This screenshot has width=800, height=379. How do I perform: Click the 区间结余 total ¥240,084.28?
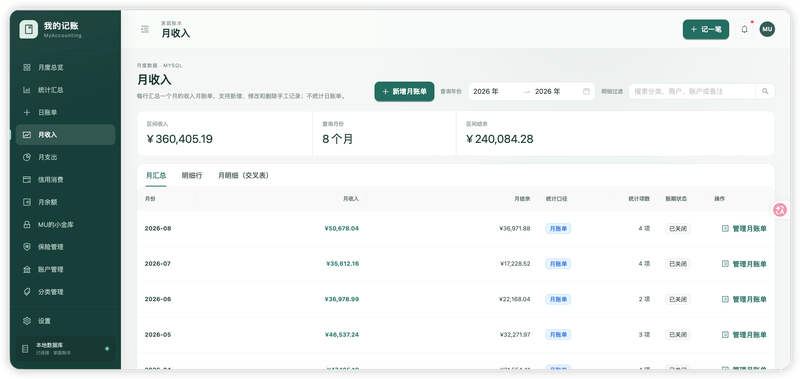[499, 139]
